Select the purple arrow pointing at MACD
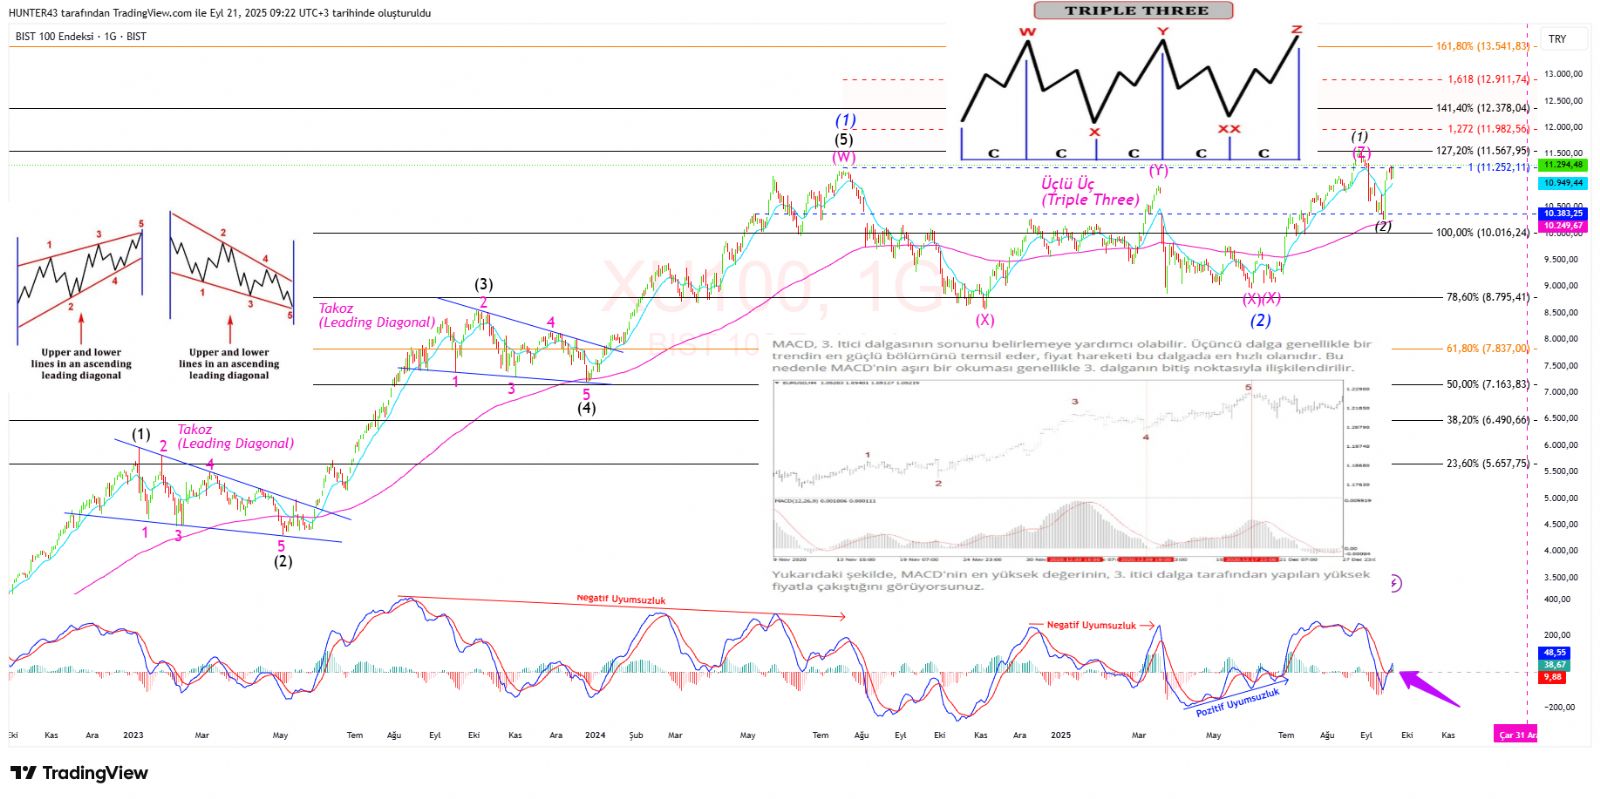 (x=1428, y=689)
